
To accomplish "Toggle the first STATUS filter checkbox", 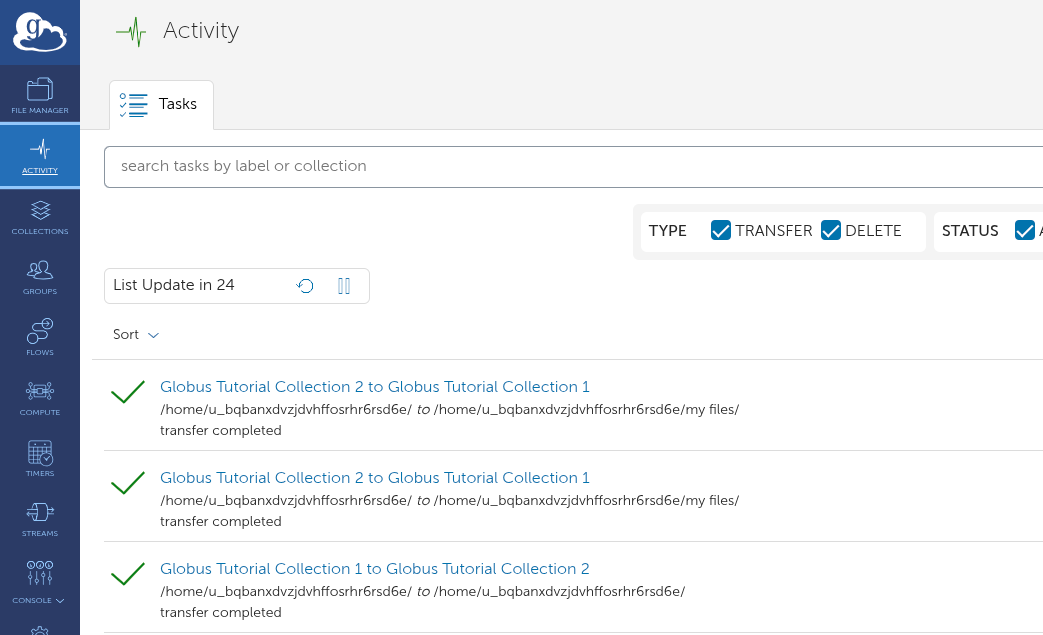I will coord(1024,231).
